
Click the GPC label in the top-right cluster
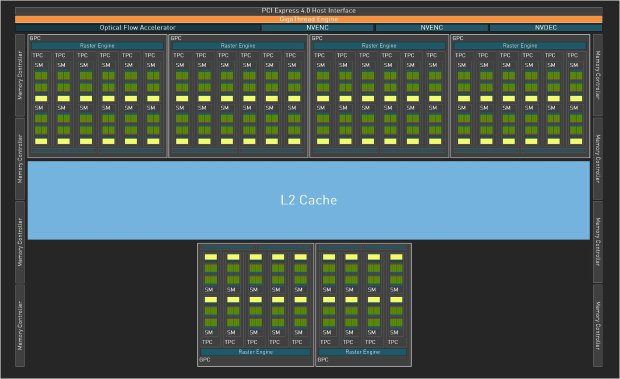point(457,38)
